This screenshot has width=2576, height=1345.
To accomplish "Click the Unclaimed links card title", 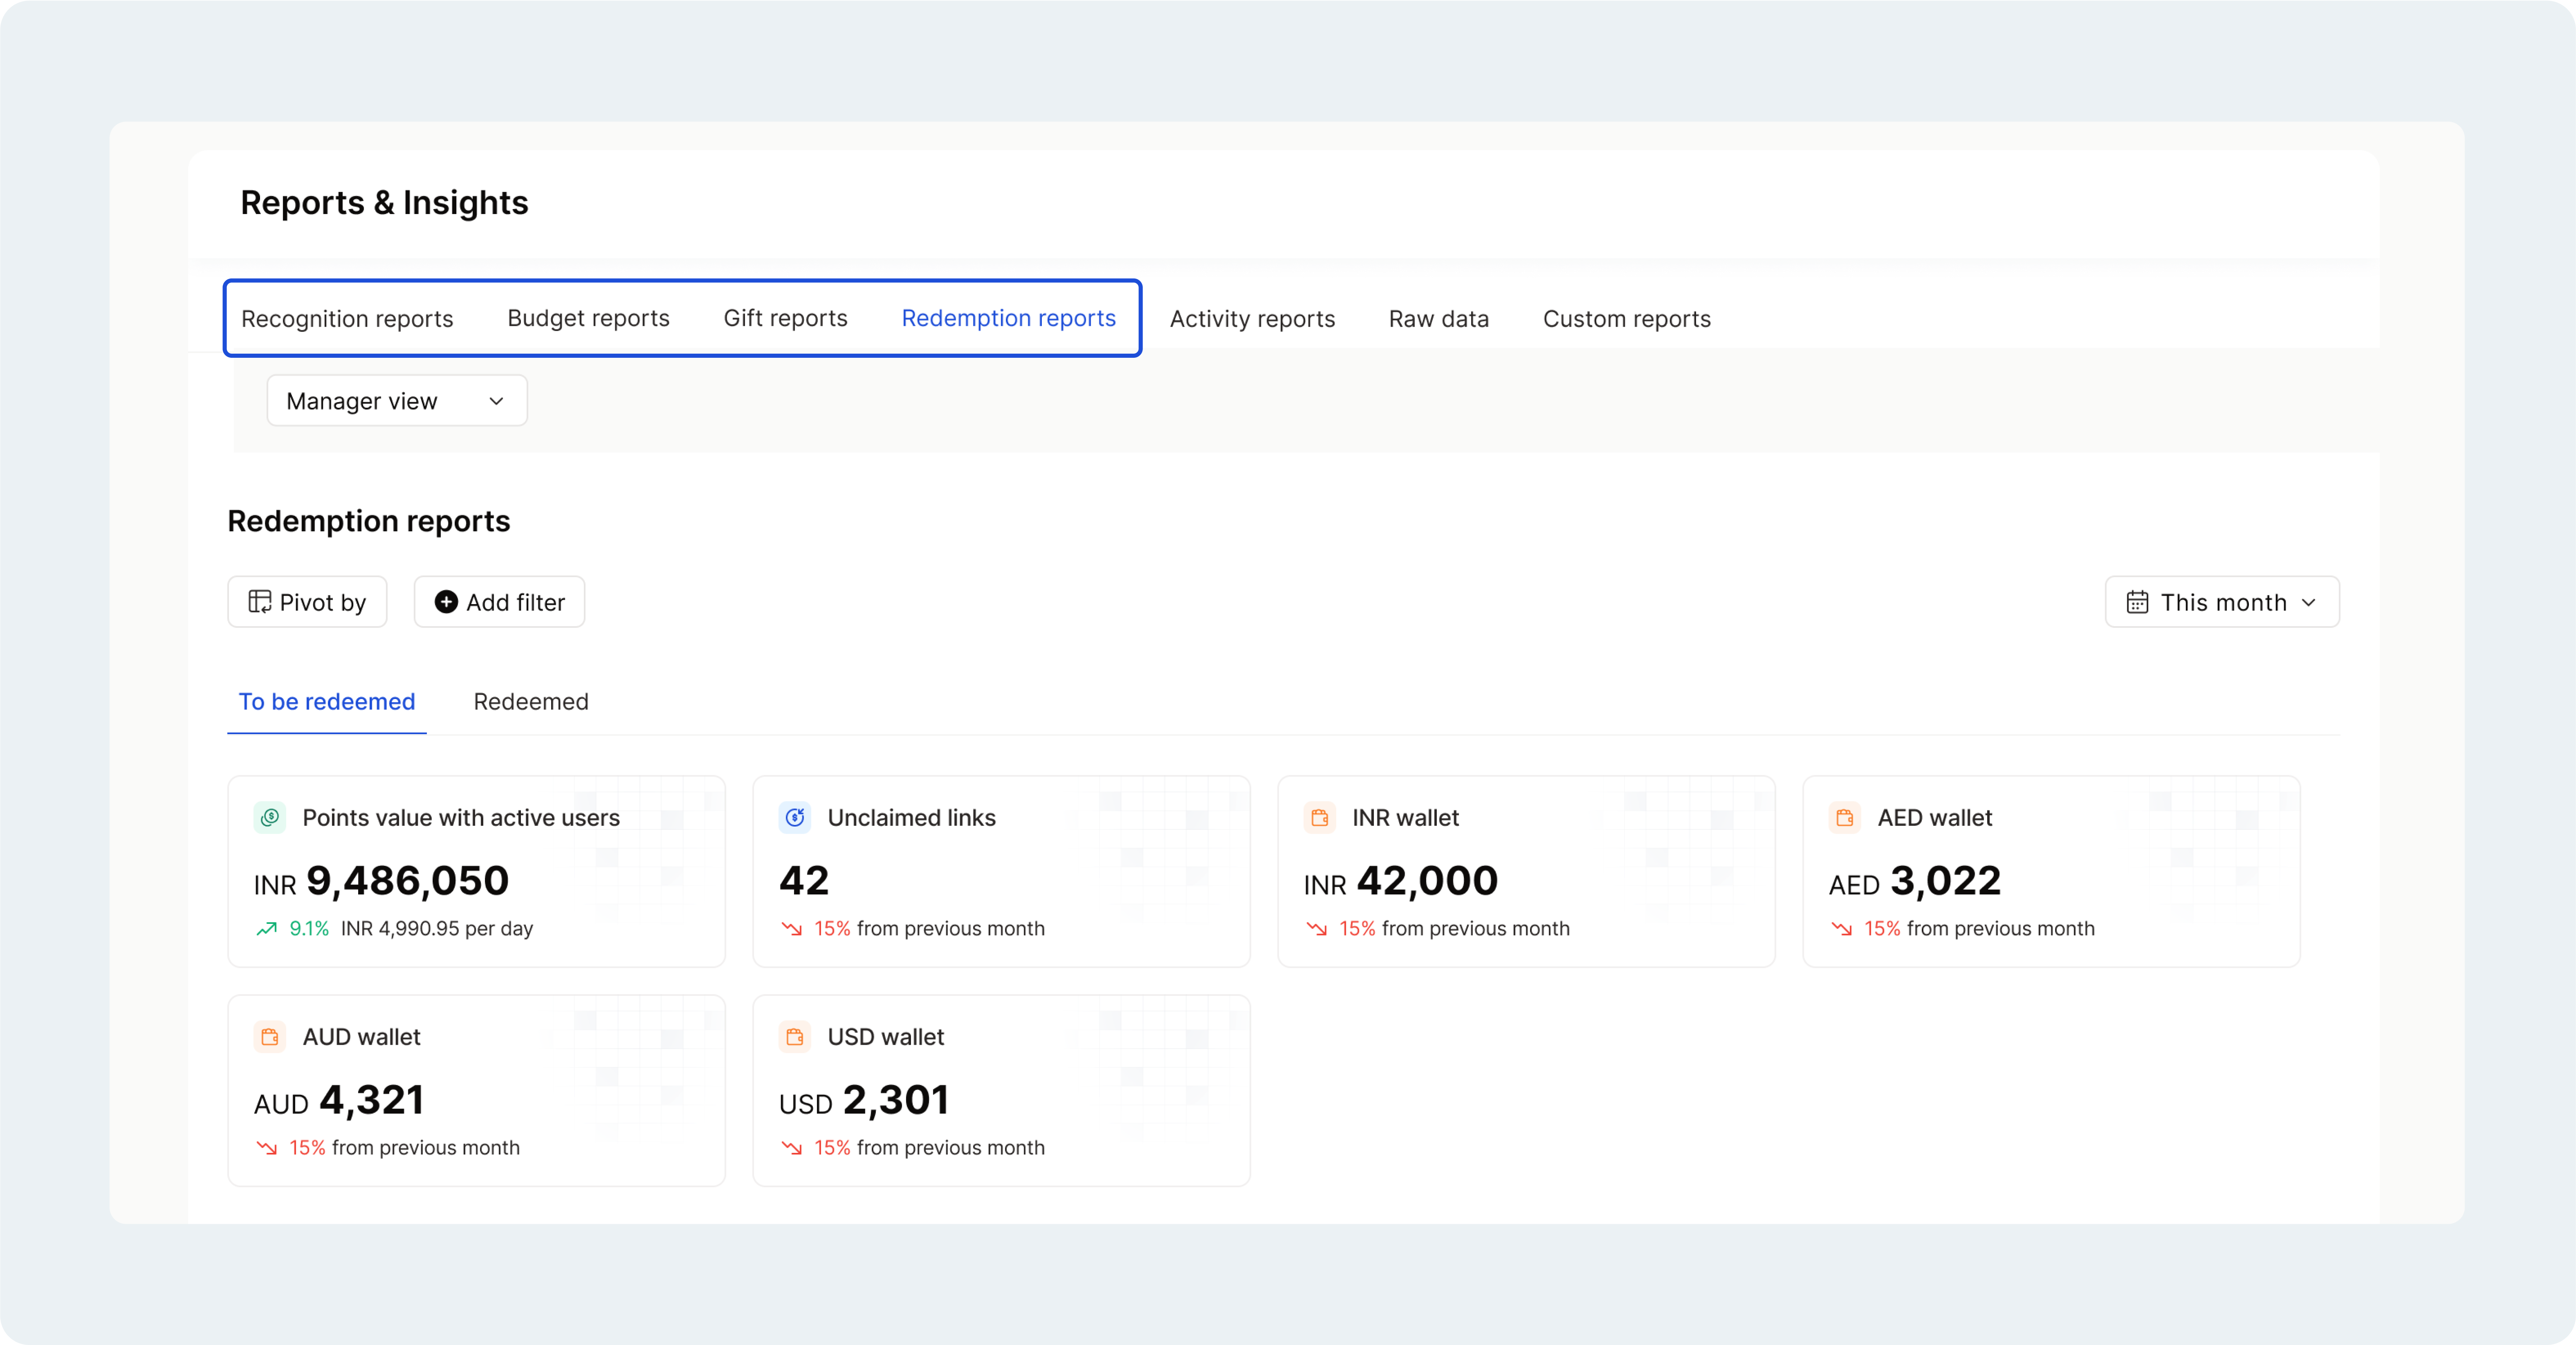I will 912,818.
